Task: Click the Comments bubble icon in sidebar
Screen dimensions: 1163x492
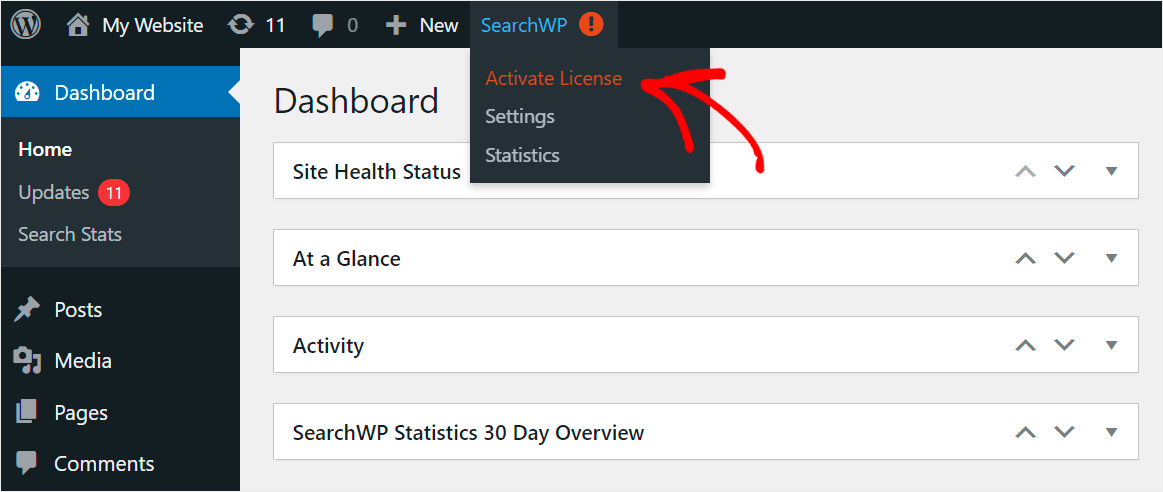Action: [27, 463]
